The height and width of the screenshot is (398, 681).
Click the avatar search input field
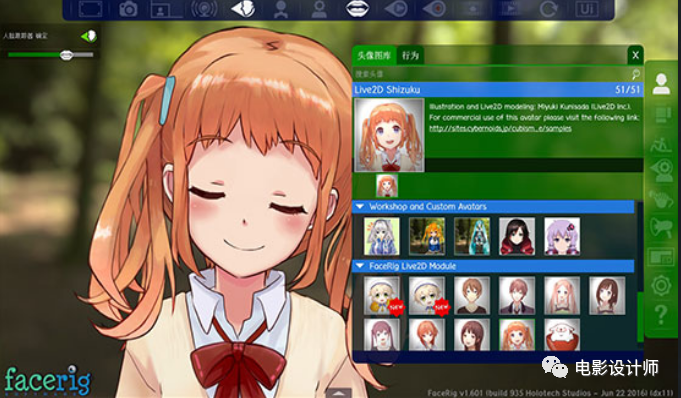pyautogui.click(x=491, y=74)
